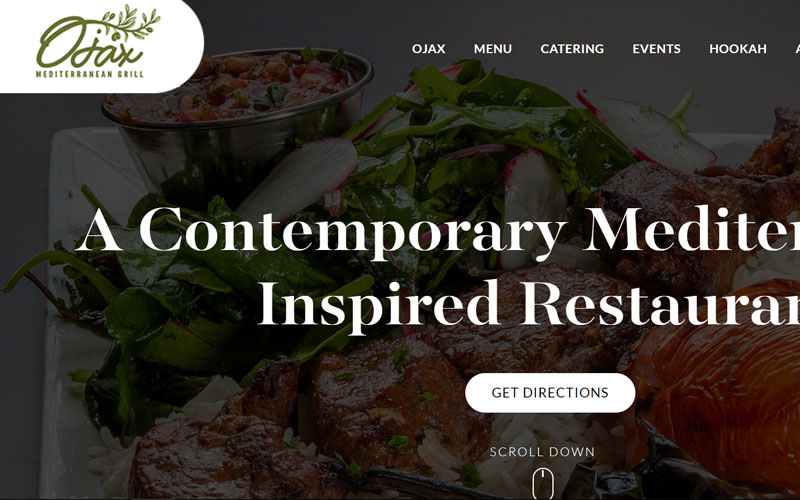Click the Get Directions button
The height and width of the screenshot is (500, 800).
click(550, 393)
